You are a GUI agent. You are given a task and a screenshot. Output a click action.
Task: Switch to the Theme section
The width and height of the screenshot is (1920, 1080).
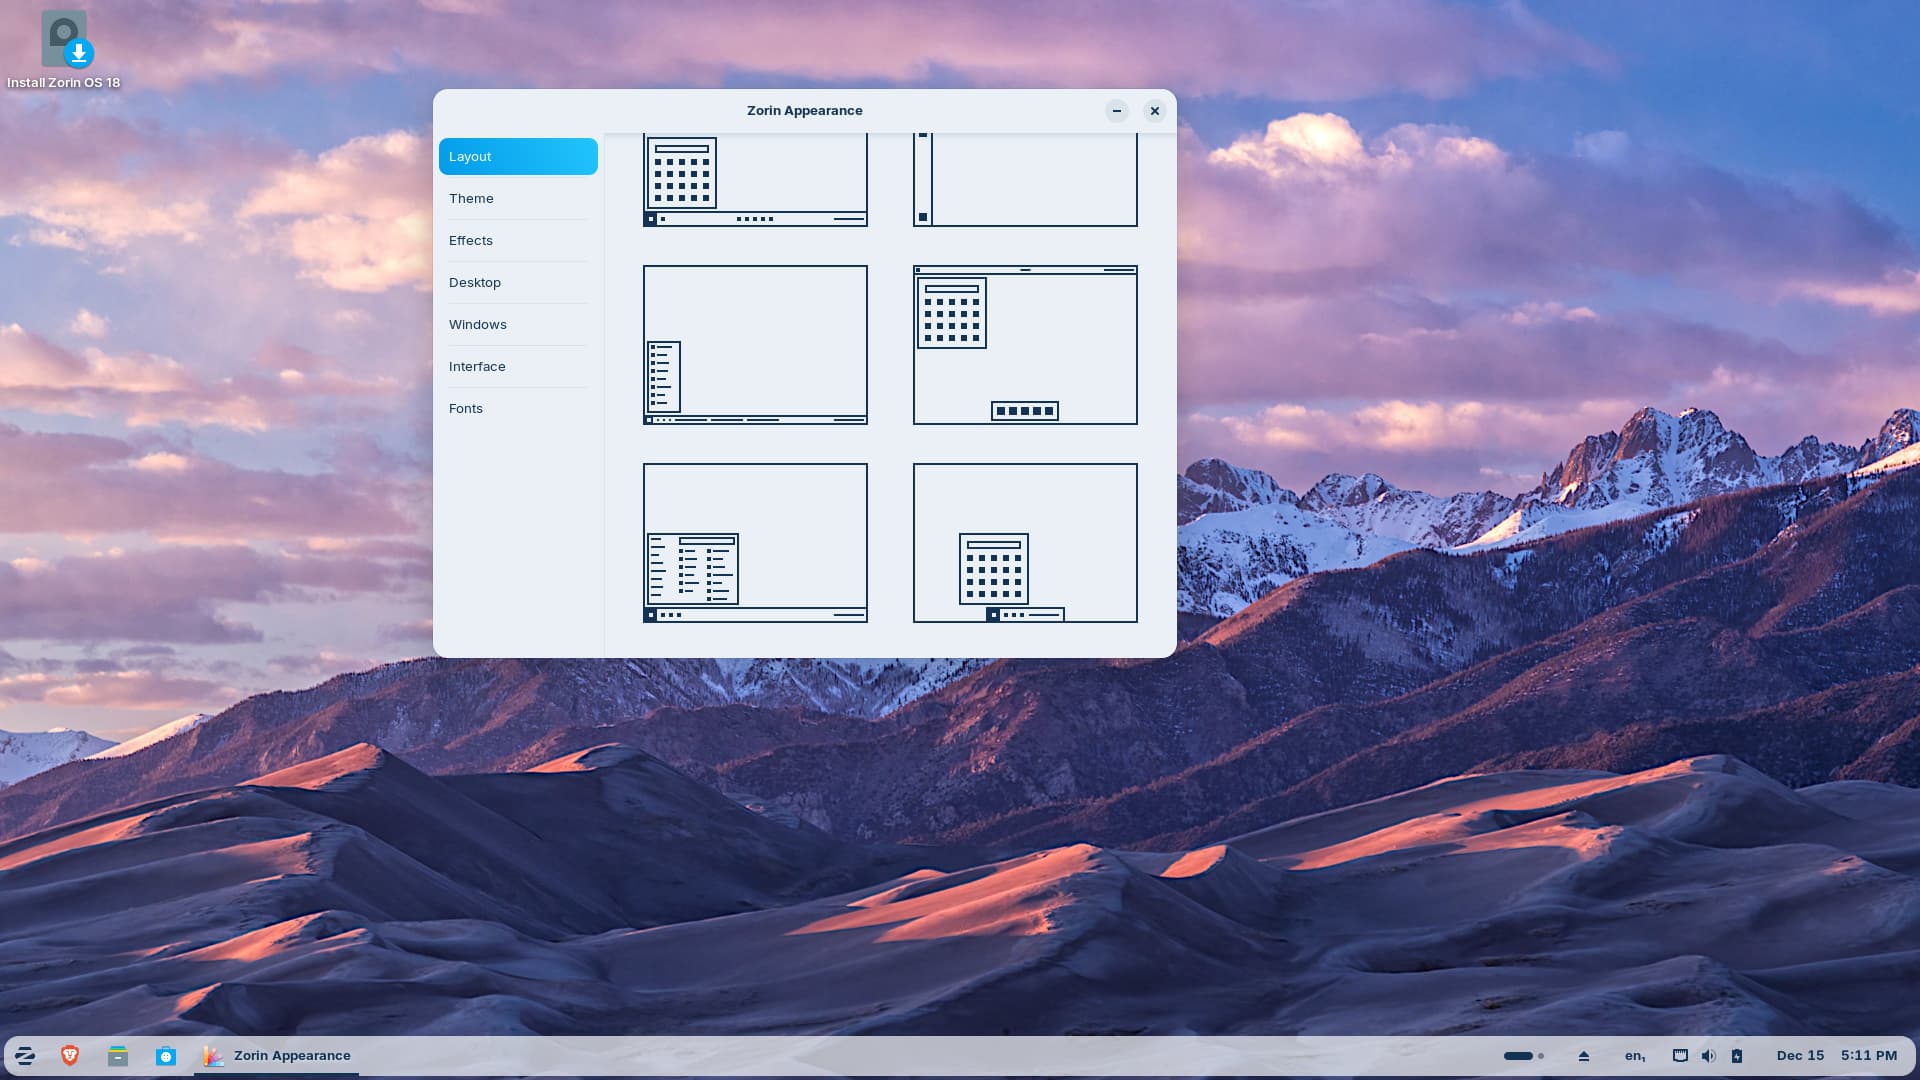pos(471,198)
